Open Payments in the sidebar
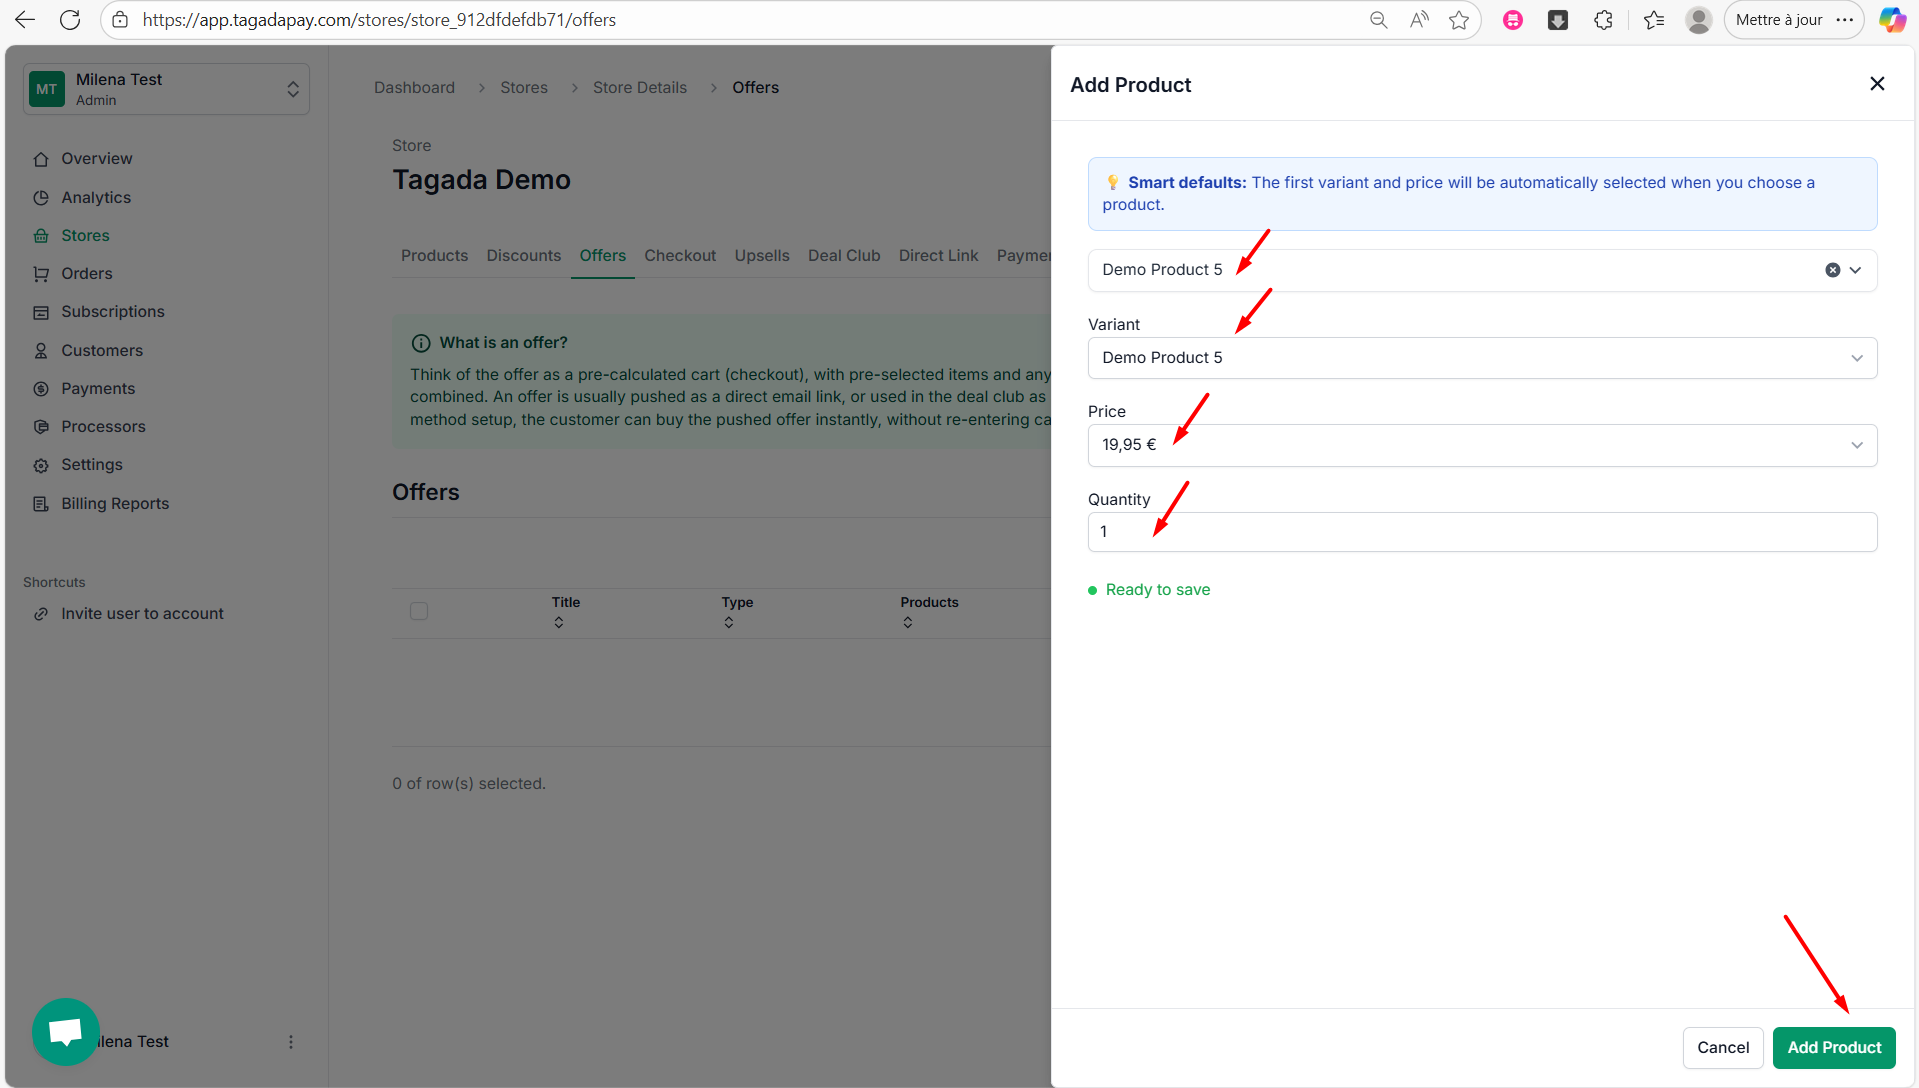This screenshot has height=1088, width=1919. [x=98, y=389]
